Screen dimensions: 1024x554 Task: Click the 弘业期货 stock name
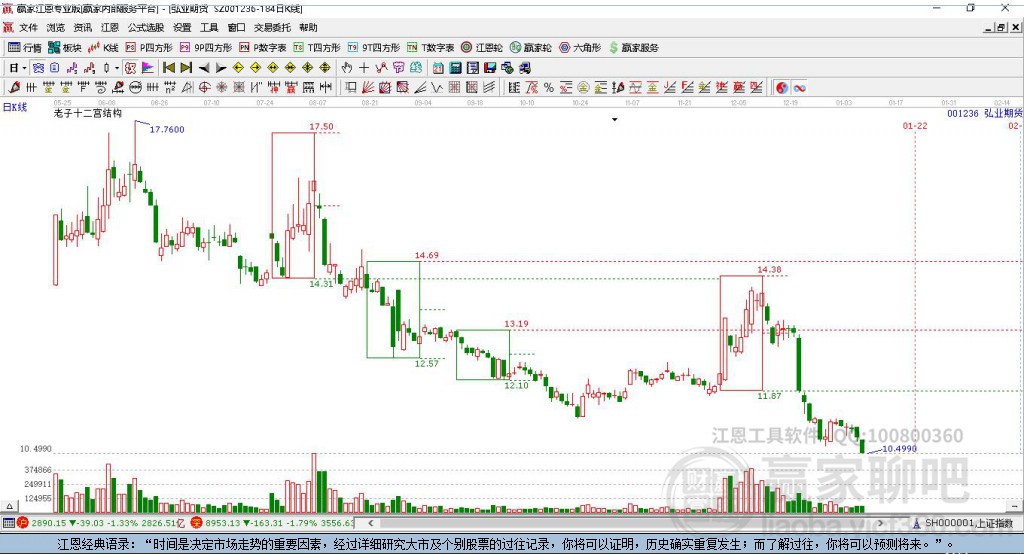pyautogui.click(x=1003, y=114)
